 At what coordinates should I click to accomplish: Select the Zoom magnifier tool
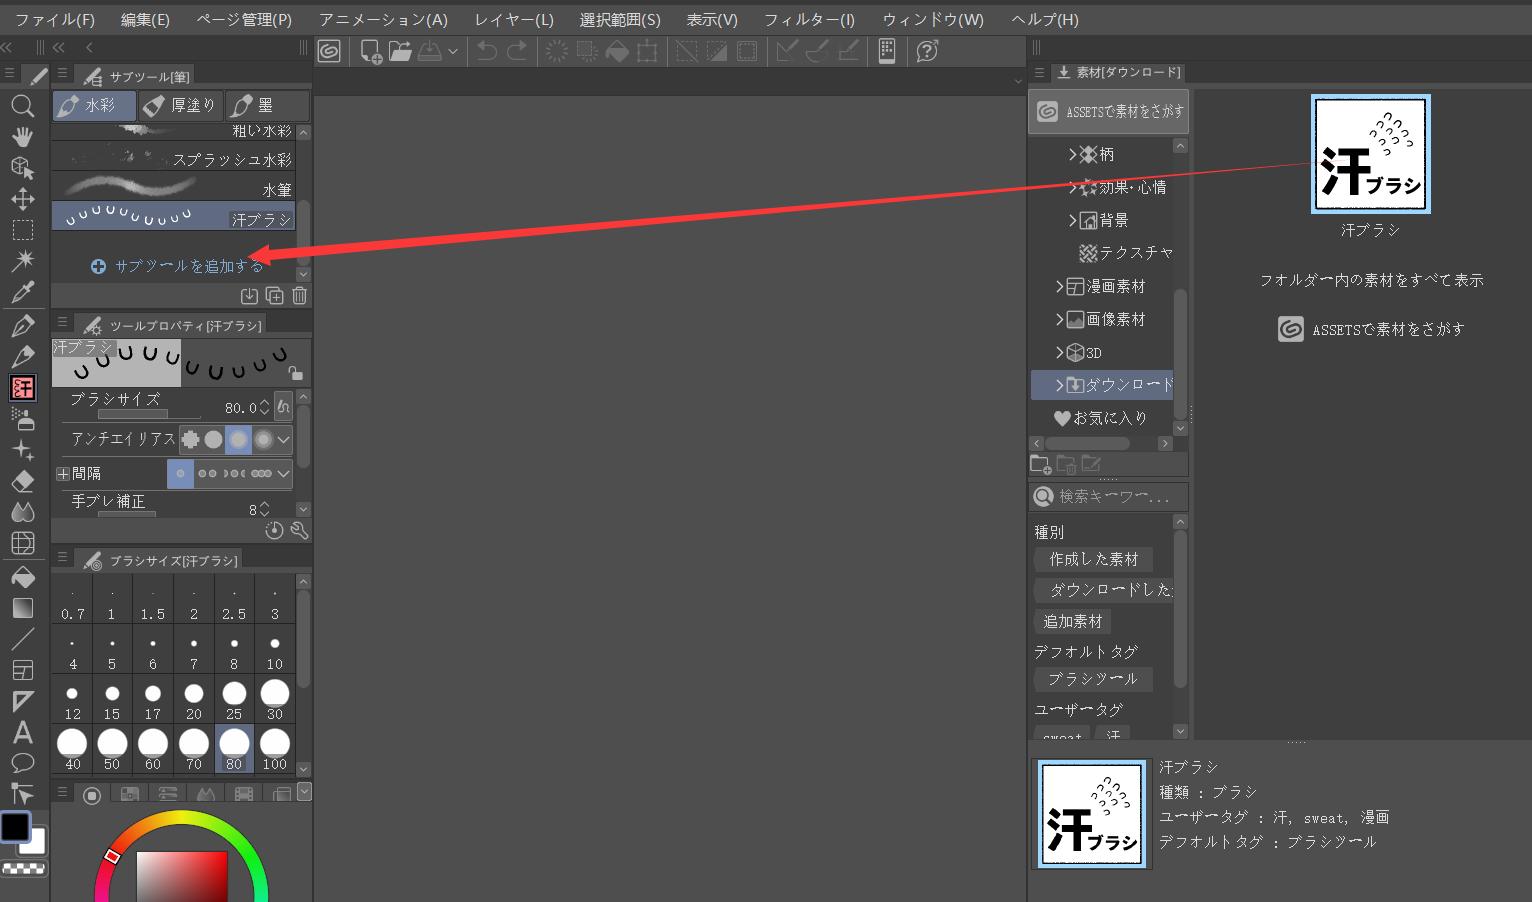tap(22, 106)
